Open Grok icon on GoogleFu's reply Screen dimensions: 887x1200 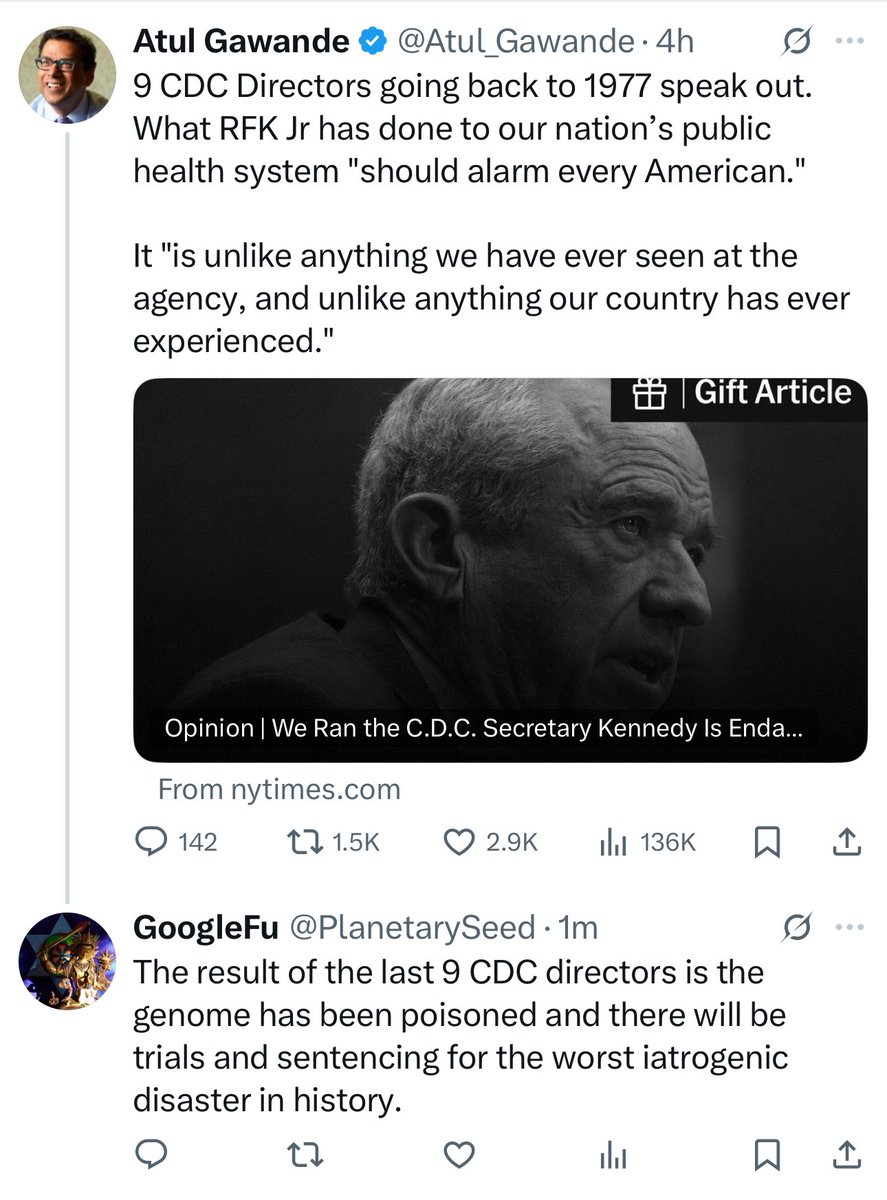tap(797, 929)
